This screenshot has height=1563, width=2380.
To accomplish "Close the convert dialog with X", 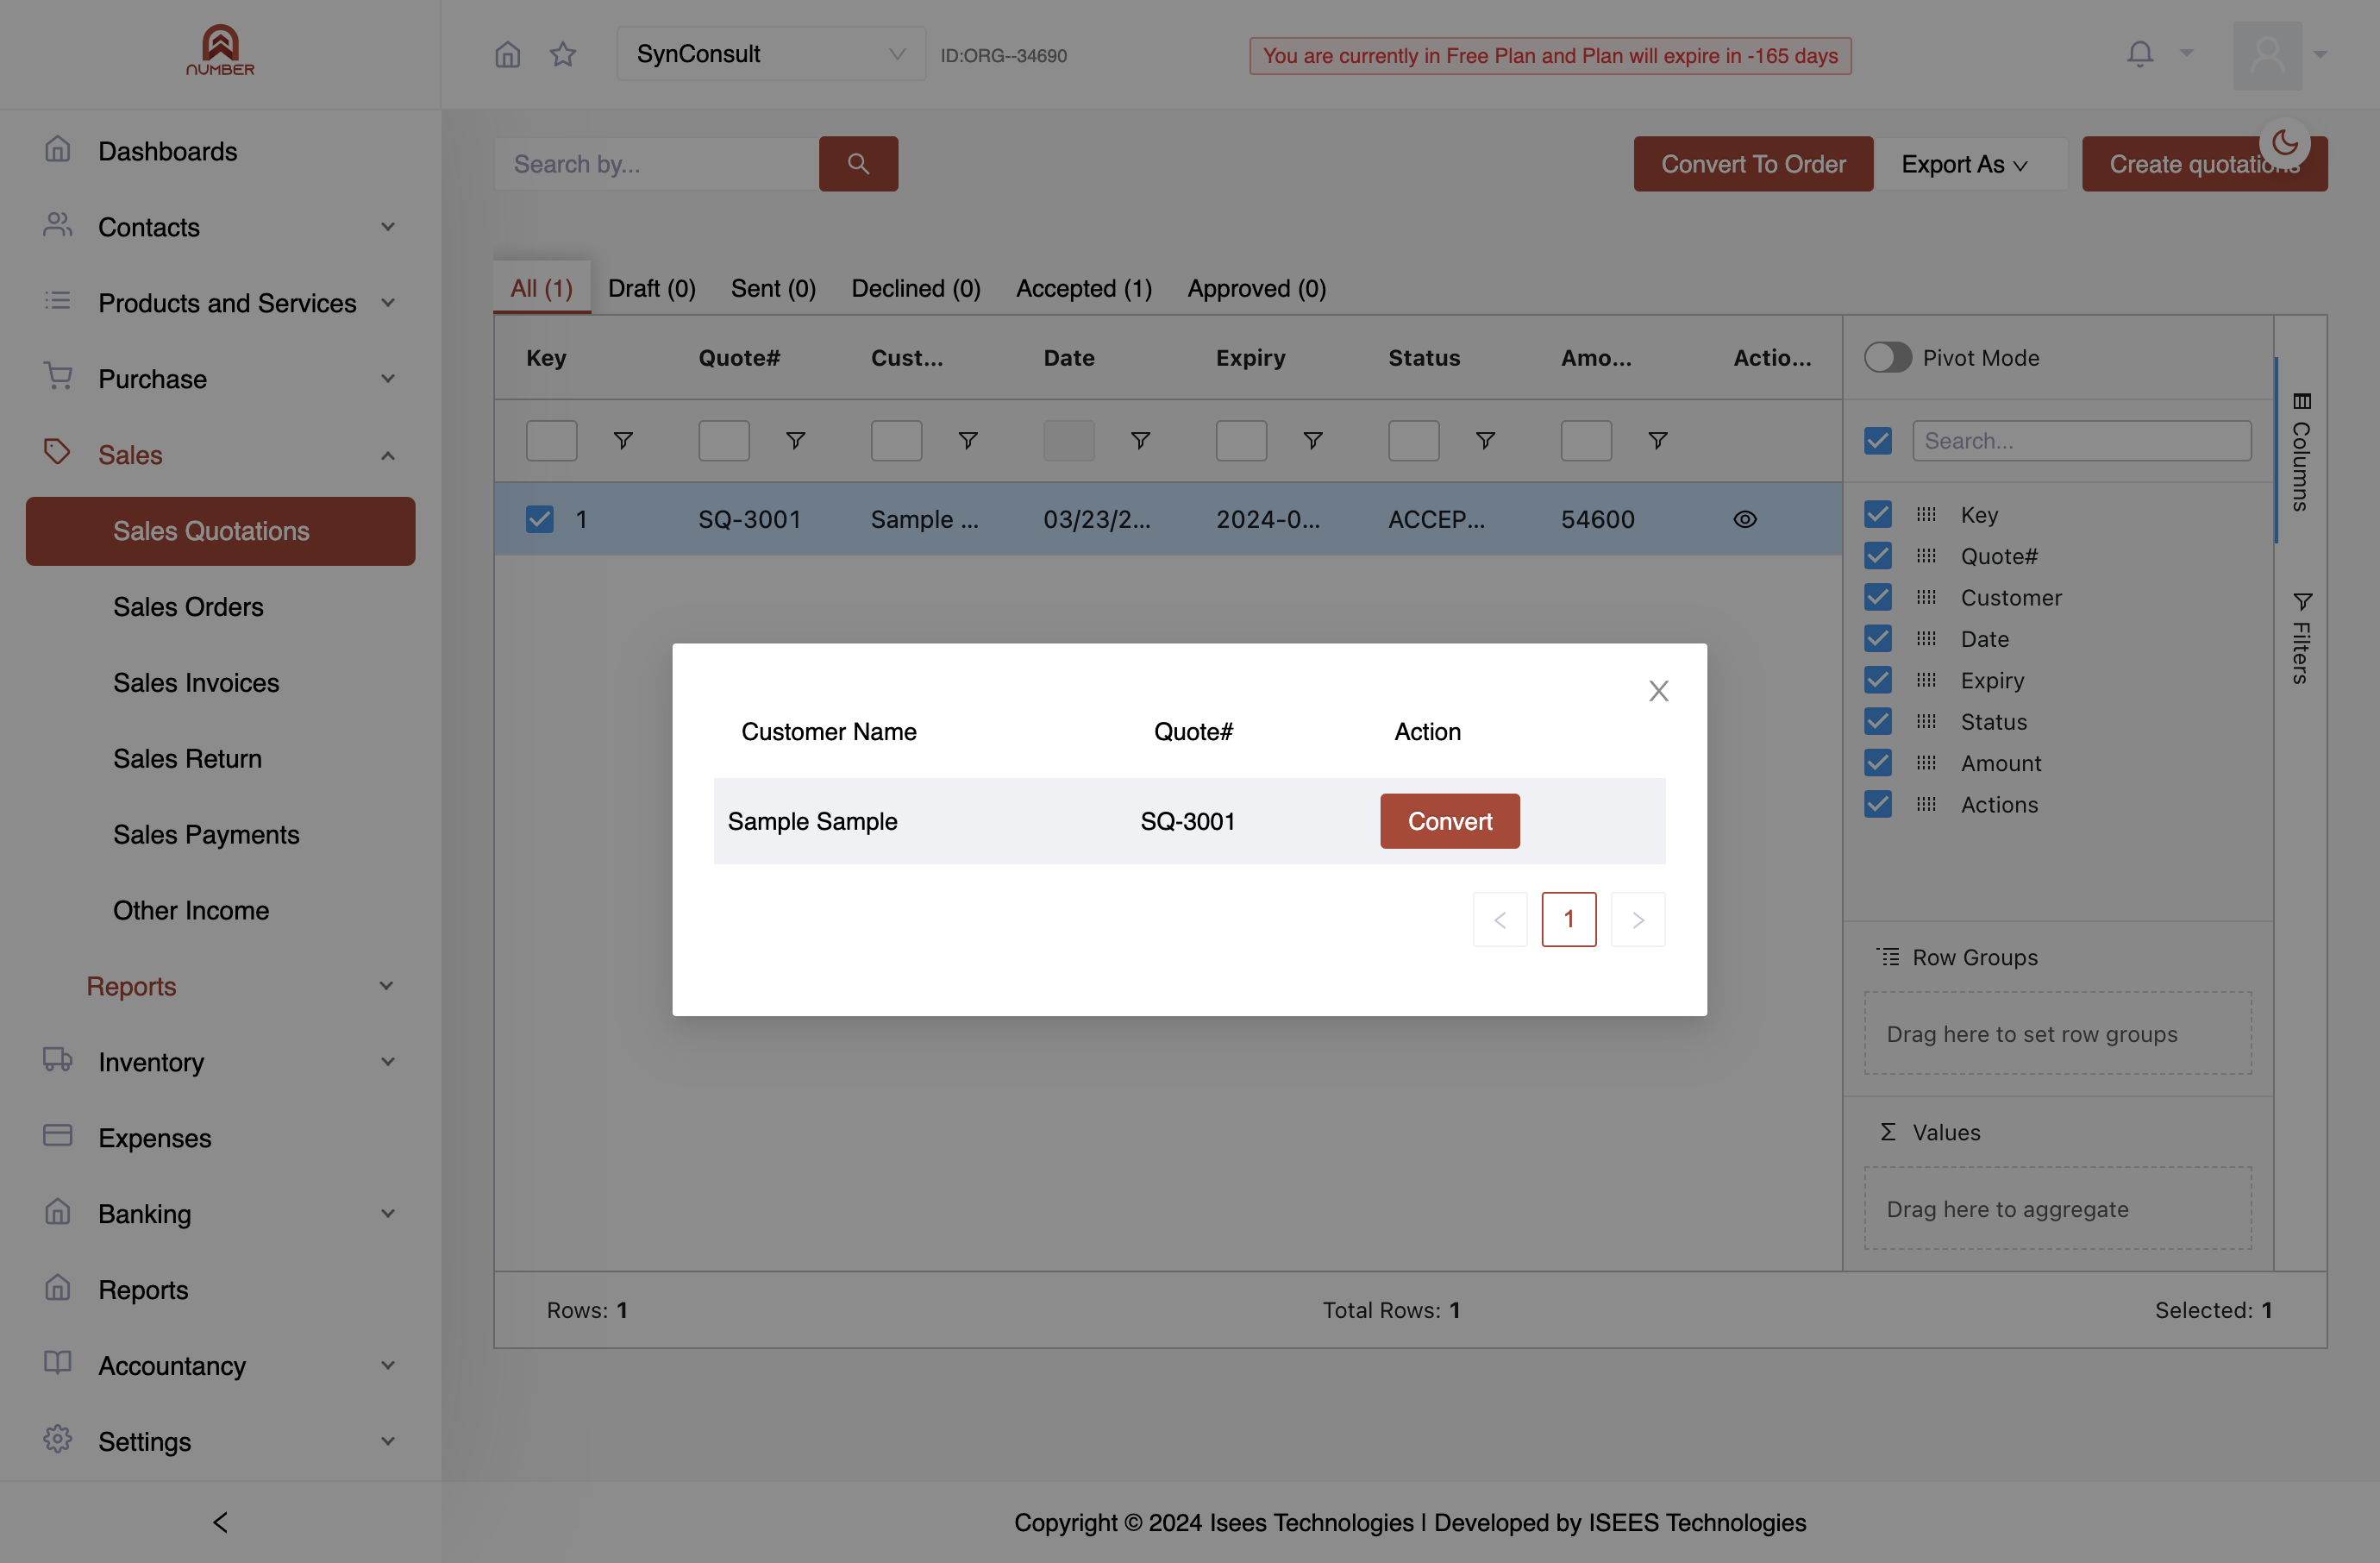I will tap(1658, 691).
